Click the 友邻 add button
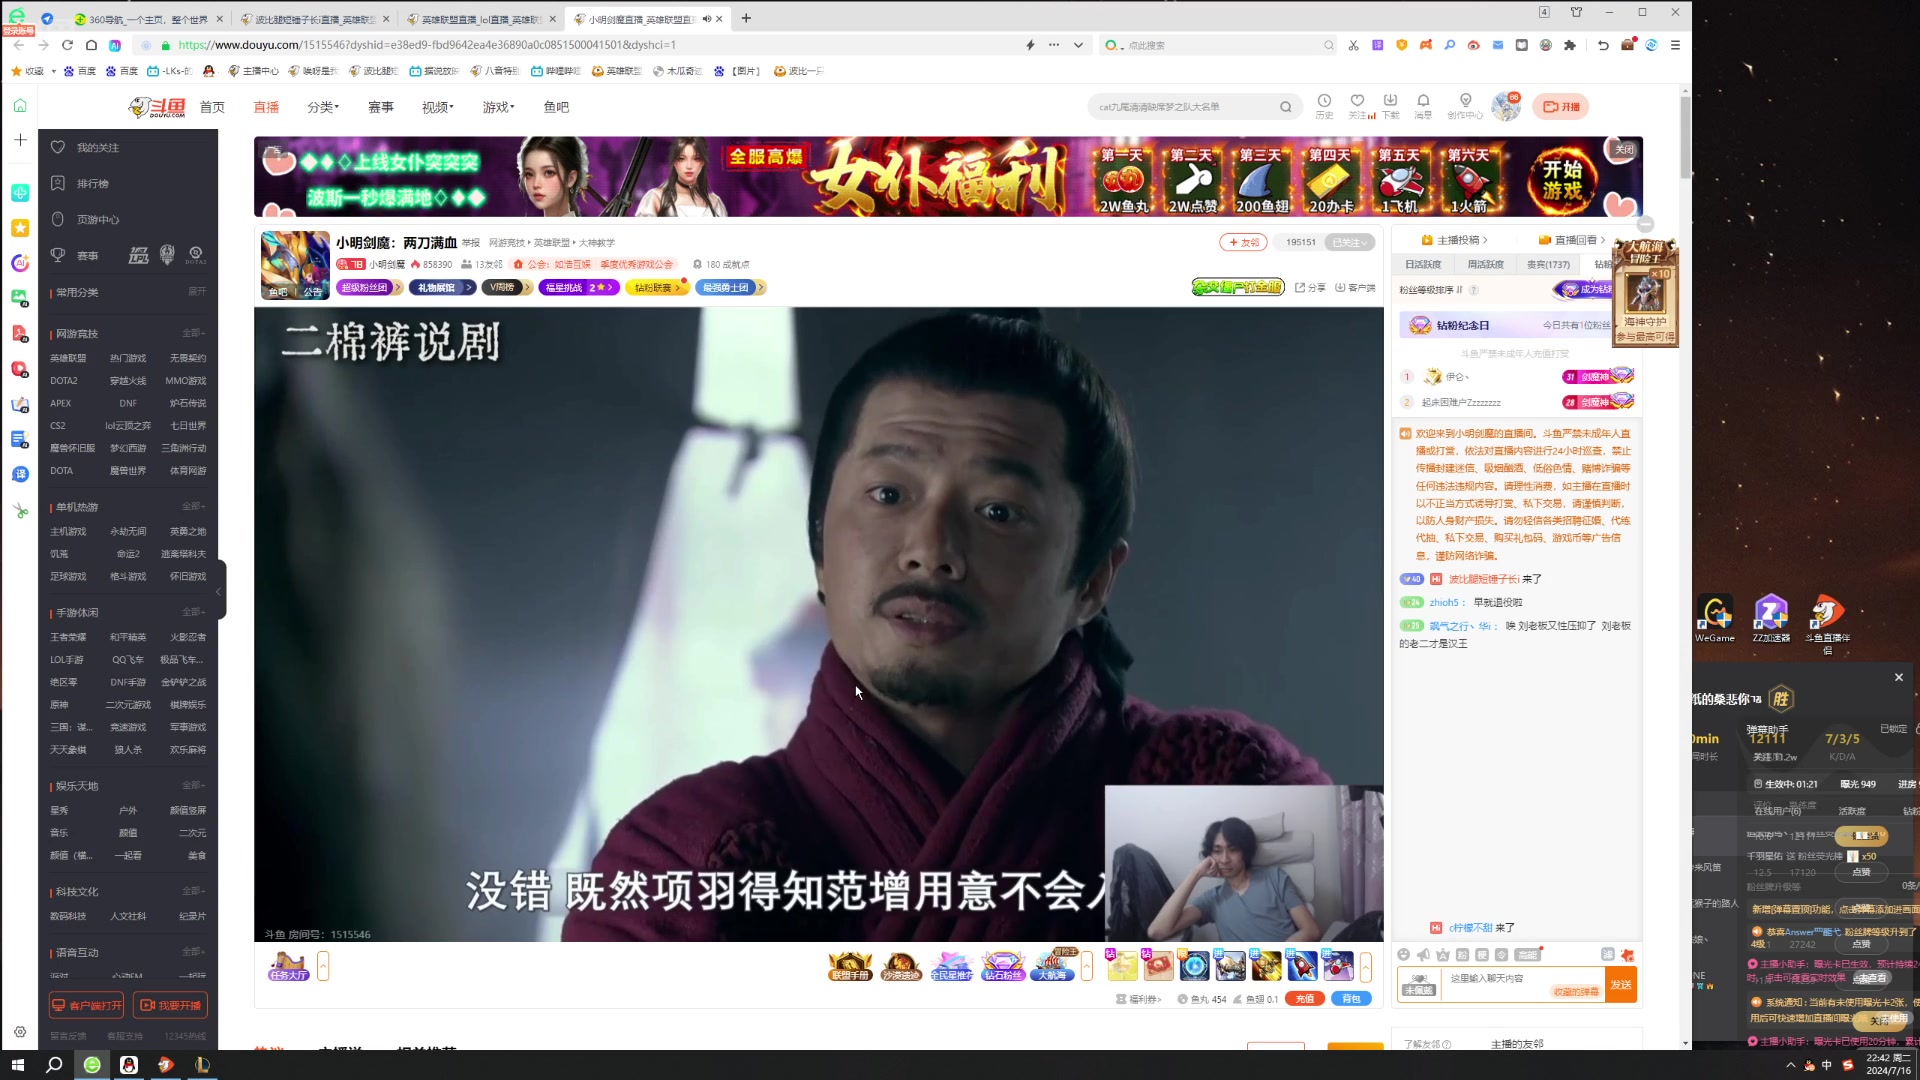Viewport: 1920px width, 1080px height. click(1243, 242)
